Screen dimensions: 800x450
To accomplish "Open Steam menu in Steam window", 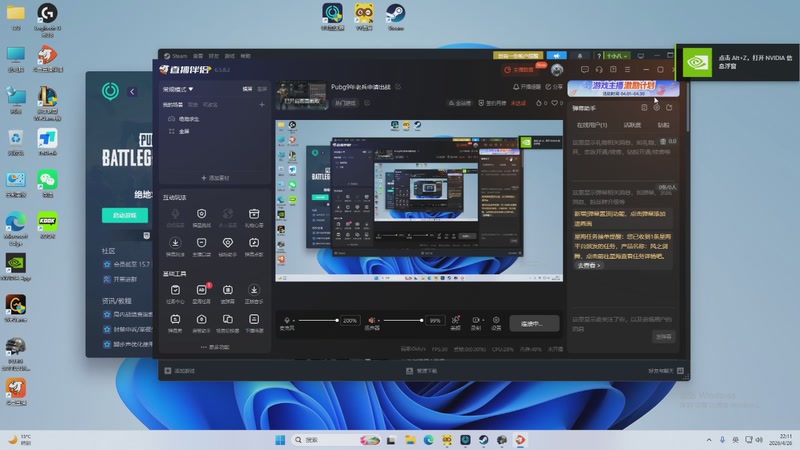I will (176, 56).
